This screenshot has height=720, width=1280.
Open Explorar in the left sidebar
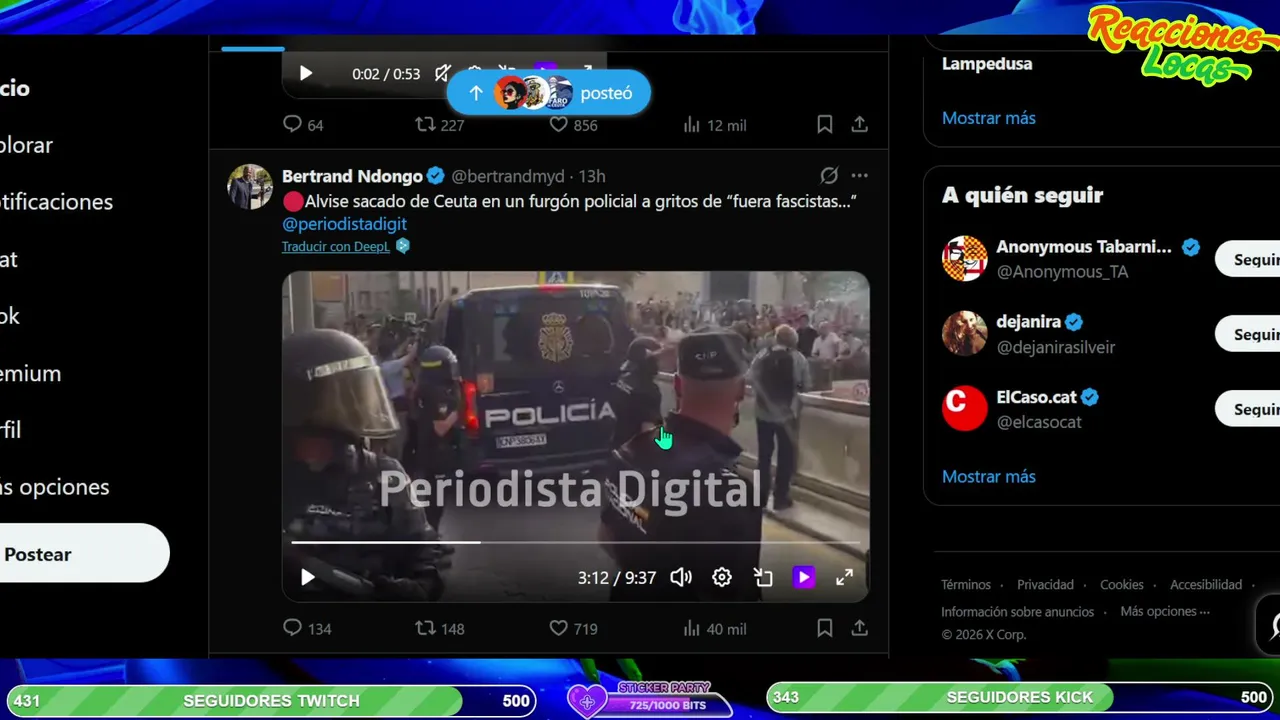pyautogui.click(x=26, y=145)
